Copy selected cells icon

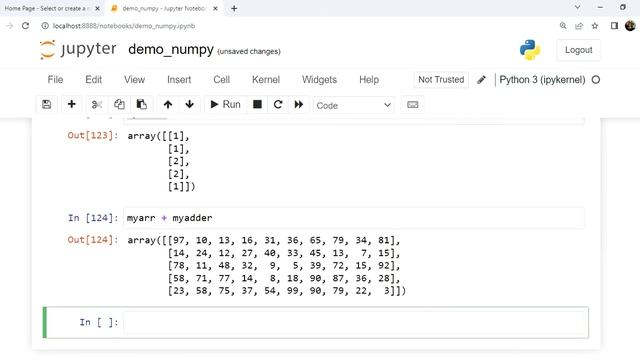tap(119, 104)
